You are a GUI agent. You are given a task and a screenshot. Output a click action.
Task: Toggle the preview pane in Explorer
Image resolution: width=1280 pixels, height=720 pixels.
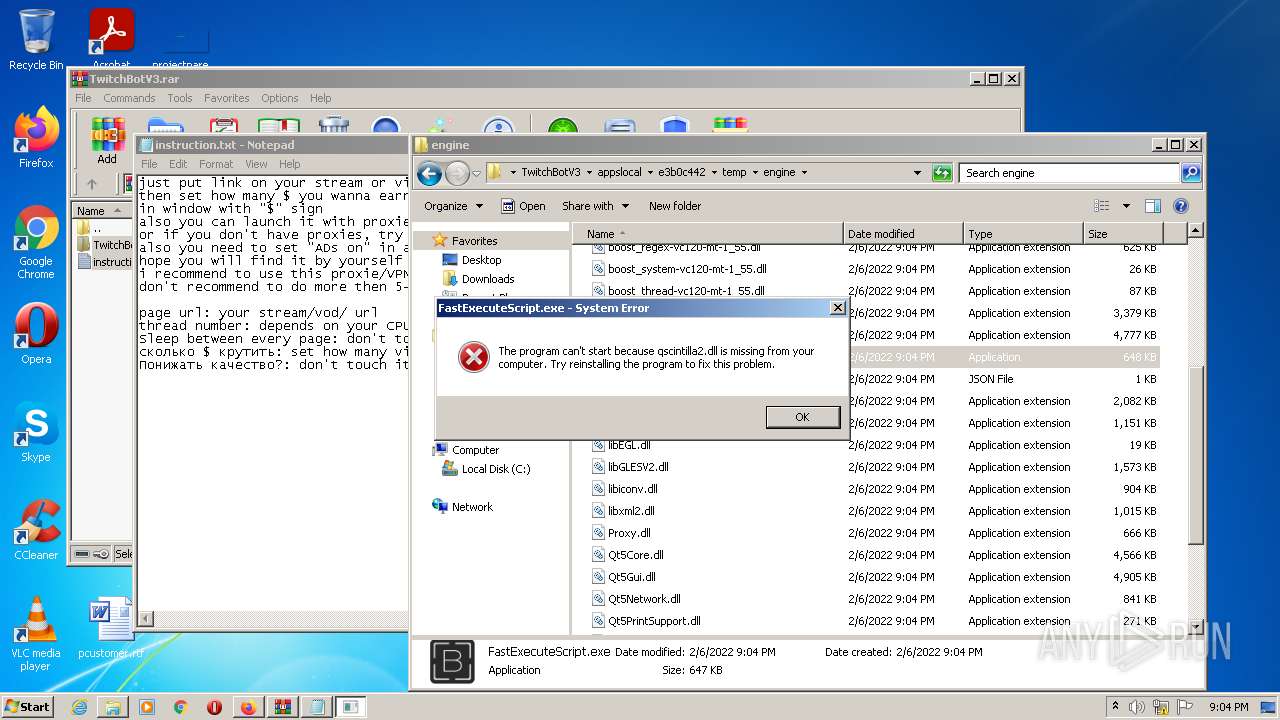point(1152,206)
